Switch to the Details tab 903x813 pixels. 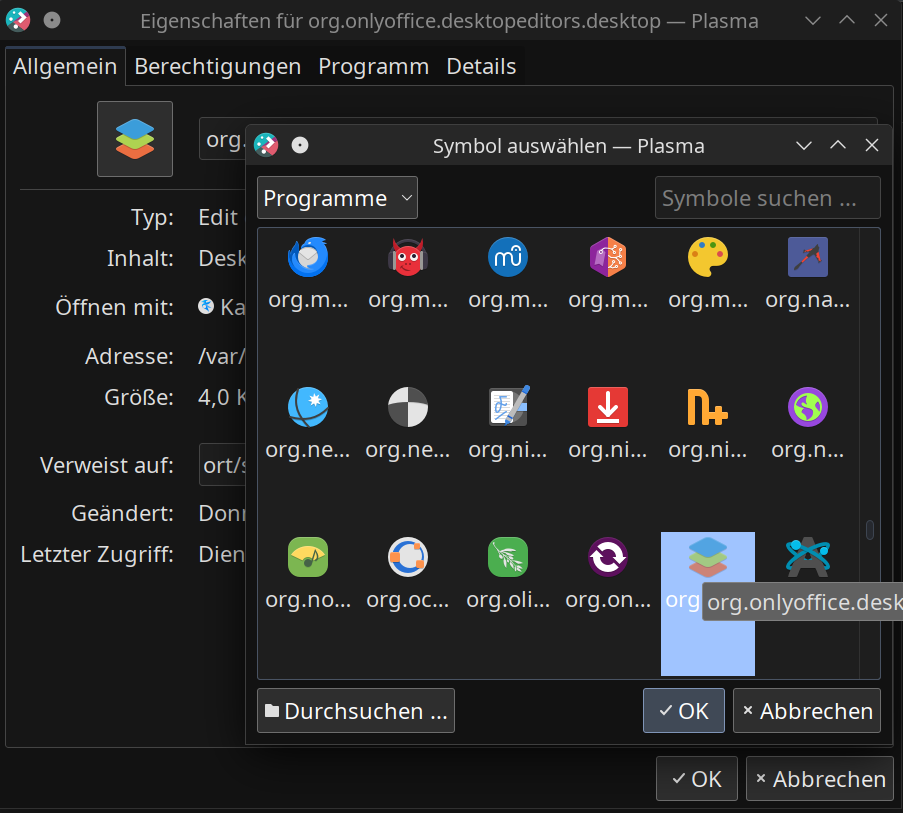(481, 66)
